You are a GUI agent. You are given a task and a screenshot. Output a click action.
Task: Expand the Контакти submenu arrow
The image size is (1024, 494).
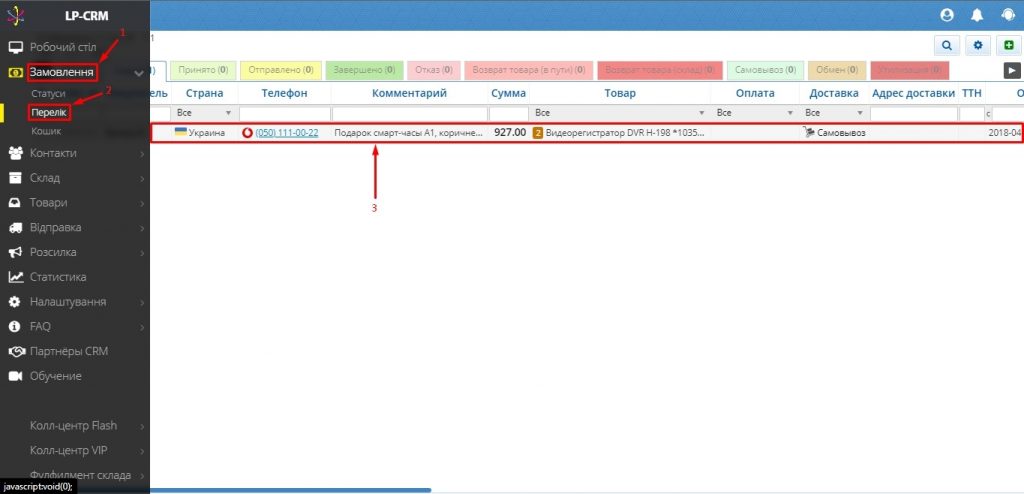pos(142,154)
